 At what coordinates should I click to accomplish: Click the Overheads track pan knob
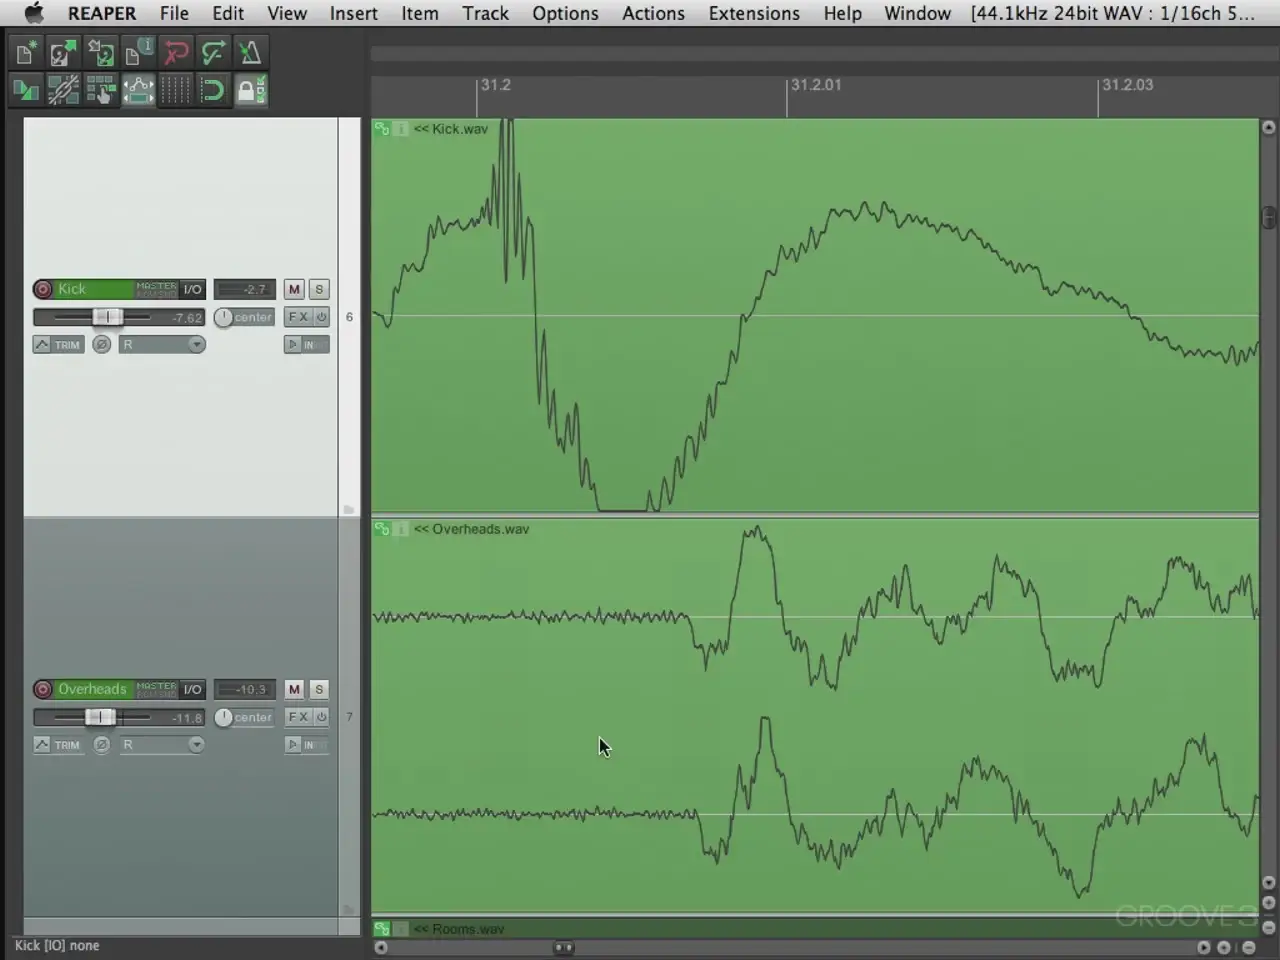(x=223, y=717)
